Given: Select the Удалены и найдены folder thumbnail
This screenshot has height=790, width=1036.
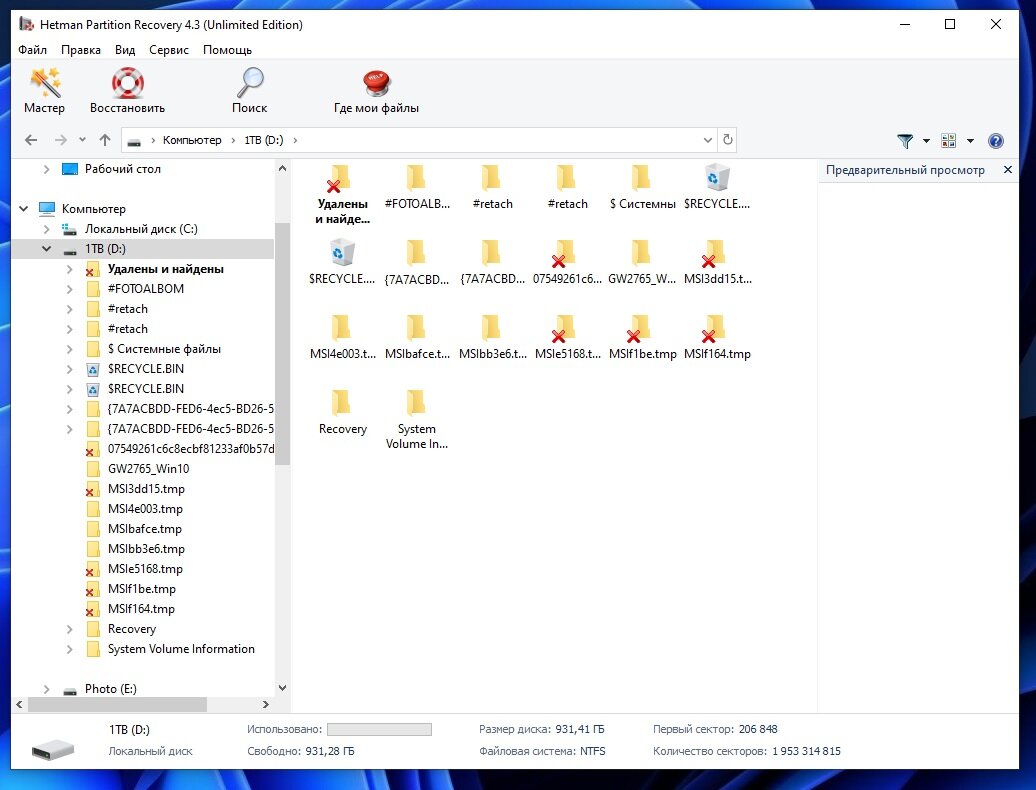Looking at the screenshot, I should [342, 195].
